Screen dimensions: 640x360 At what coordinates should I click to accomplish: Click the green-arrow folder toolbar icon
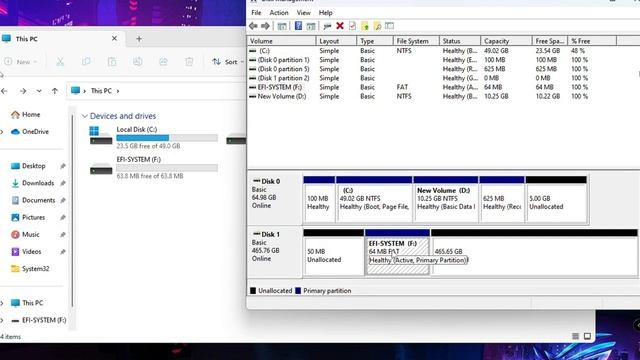365,26
